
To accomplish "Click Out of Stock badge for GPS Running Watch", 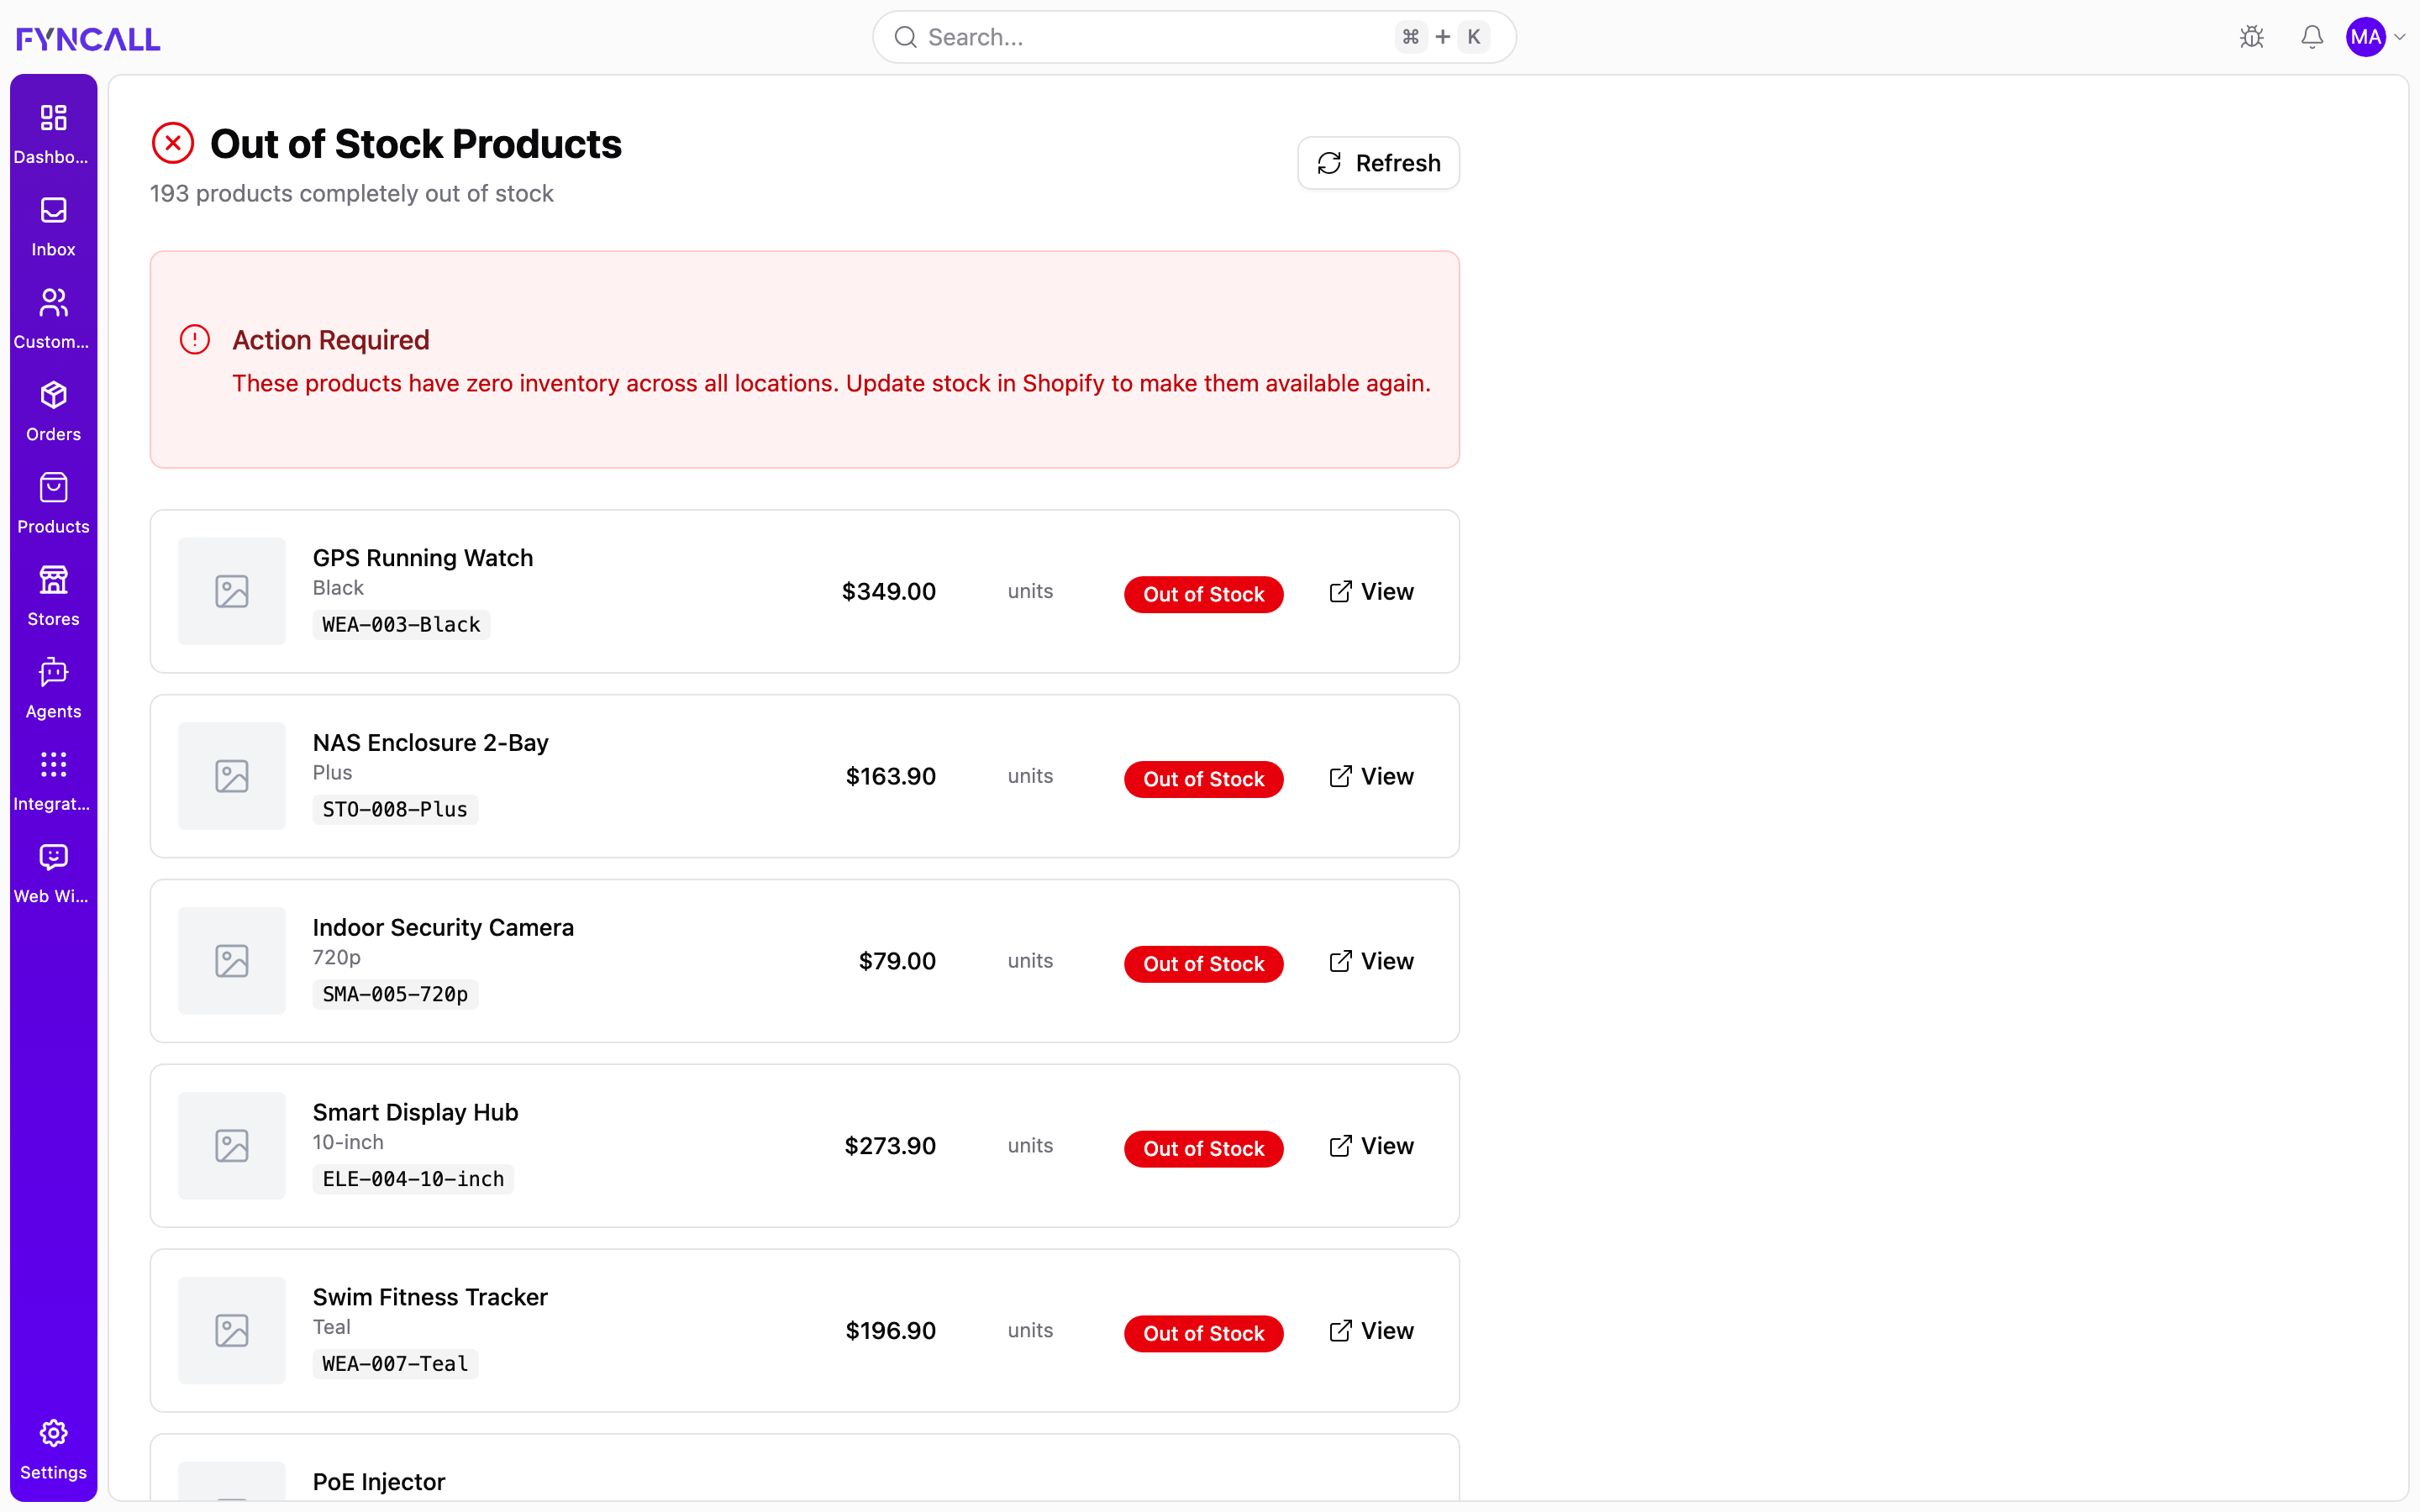I will point(1203,595).
